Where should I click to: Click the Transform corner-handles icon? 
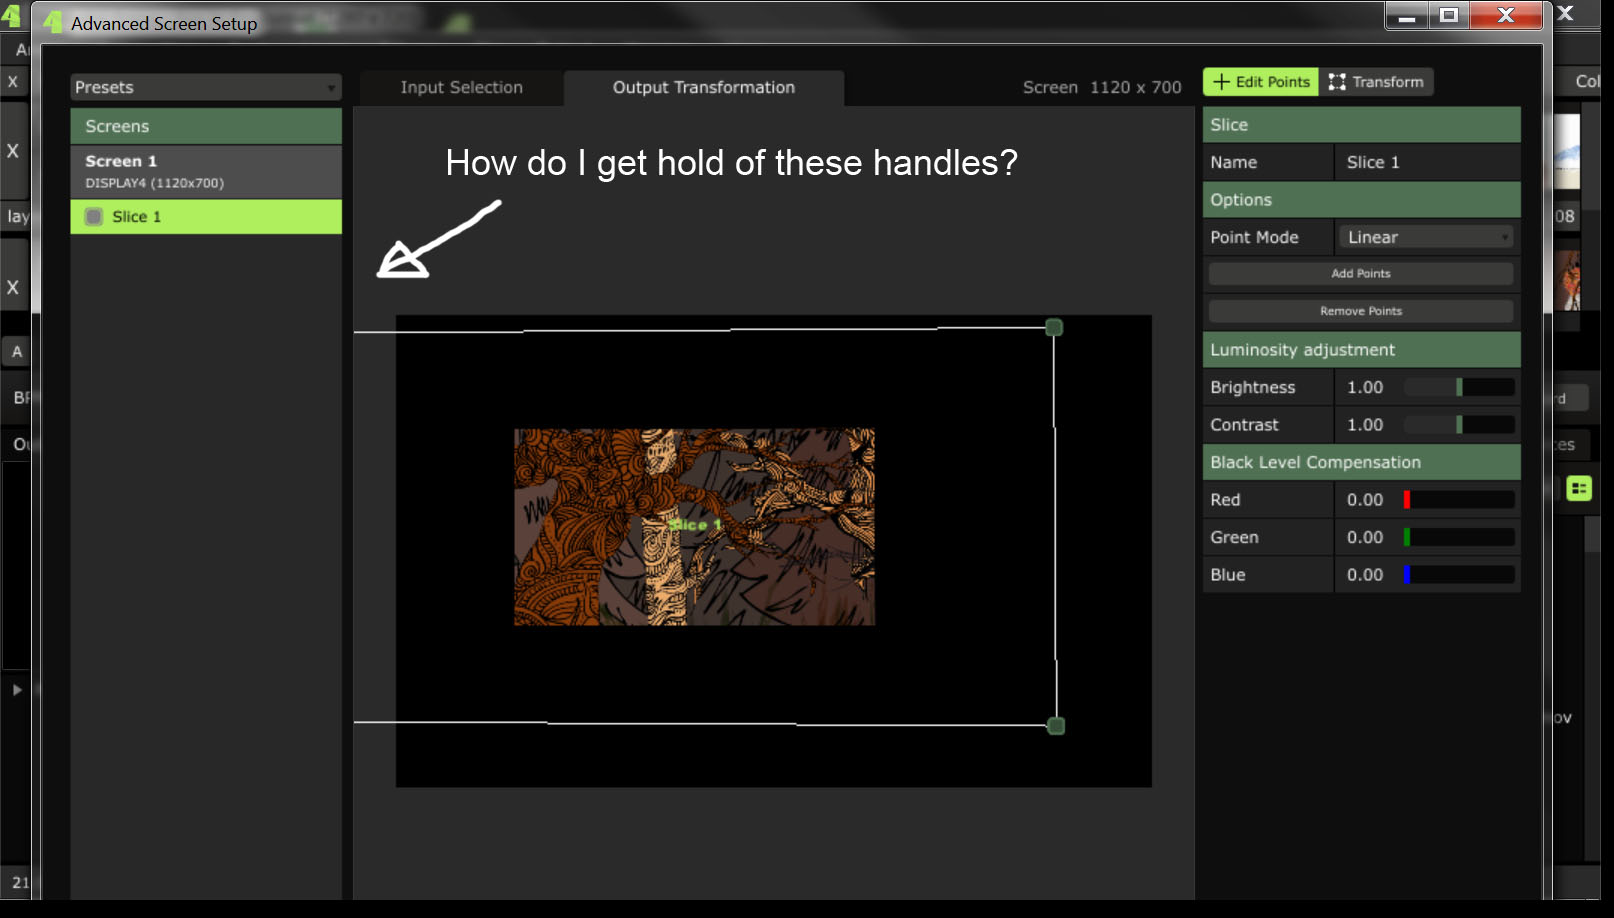tap(1337, 82)
